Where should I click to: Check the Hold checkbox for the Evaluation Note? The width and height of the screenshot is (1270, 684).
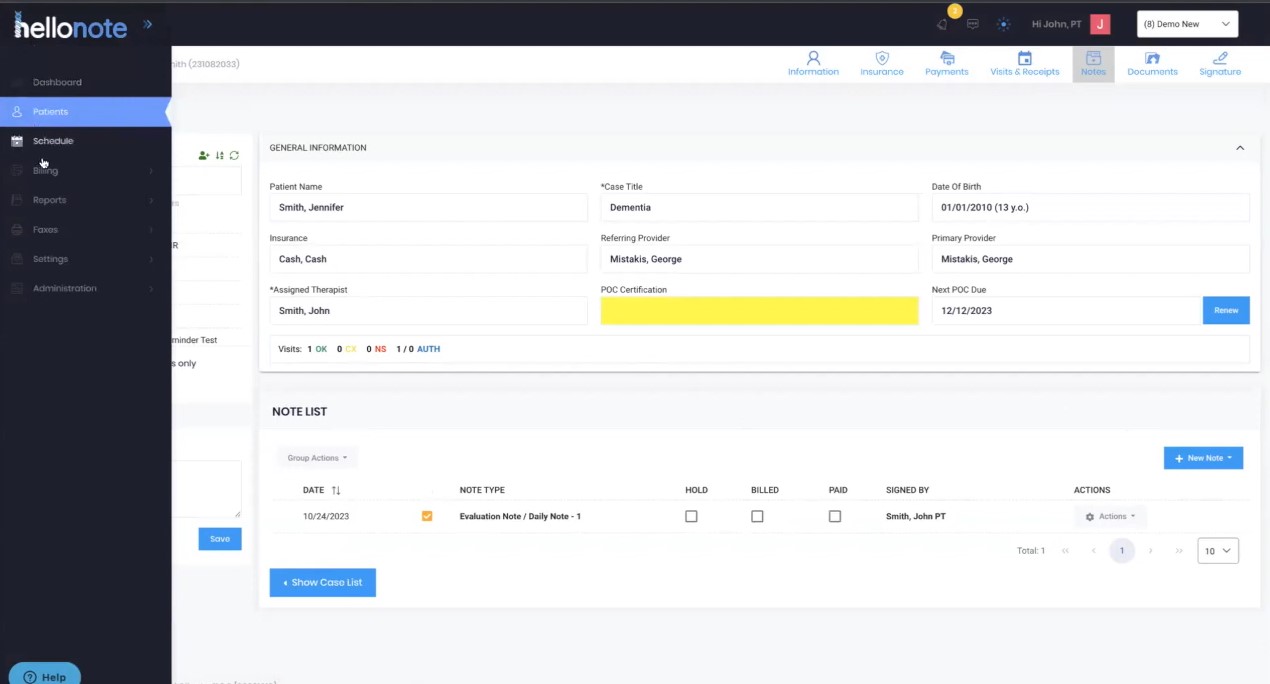tap(691, 516)
